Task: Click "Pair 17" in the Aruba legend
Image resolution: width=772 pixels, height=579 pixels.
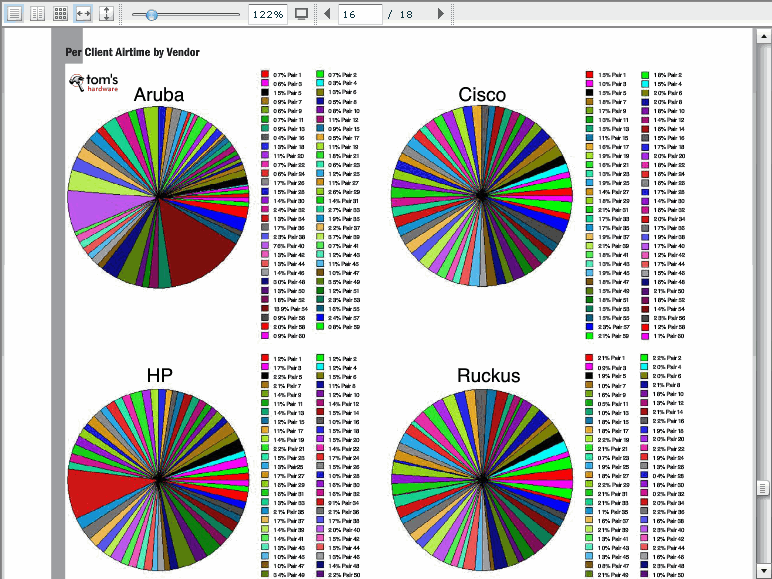Action: pos(352,138)
